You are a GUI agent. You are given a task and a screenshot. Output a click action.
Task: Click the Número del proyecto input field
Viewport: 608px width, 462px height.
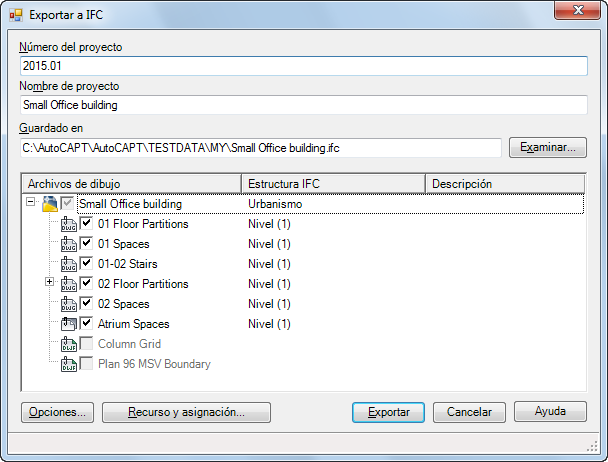coord(303,65)
